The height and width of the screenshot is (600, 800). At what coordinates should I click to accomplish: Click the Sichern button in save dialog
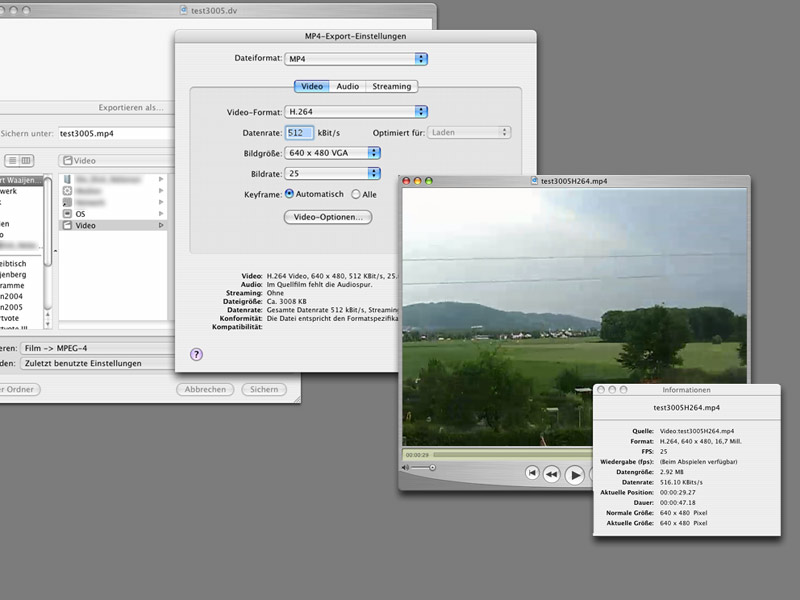point(264,390)
